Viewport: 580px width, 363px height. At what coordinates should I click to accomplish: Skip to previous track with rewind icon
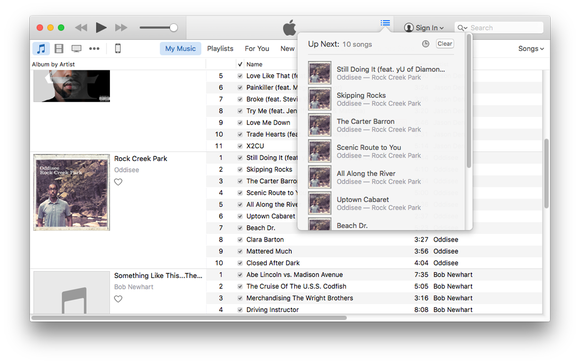[81, 27]
